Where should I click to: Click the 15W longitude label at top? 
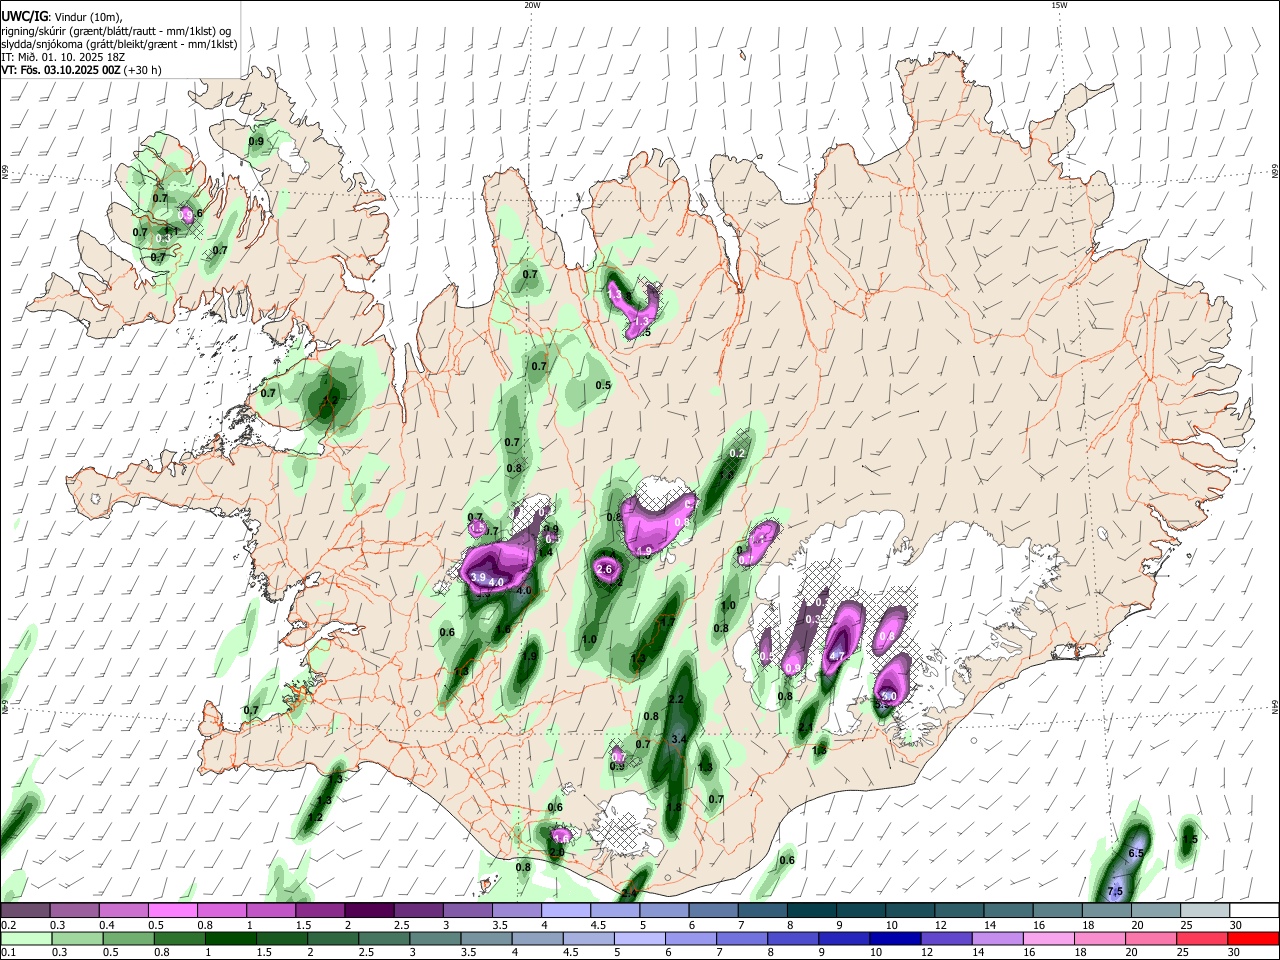1059,5
